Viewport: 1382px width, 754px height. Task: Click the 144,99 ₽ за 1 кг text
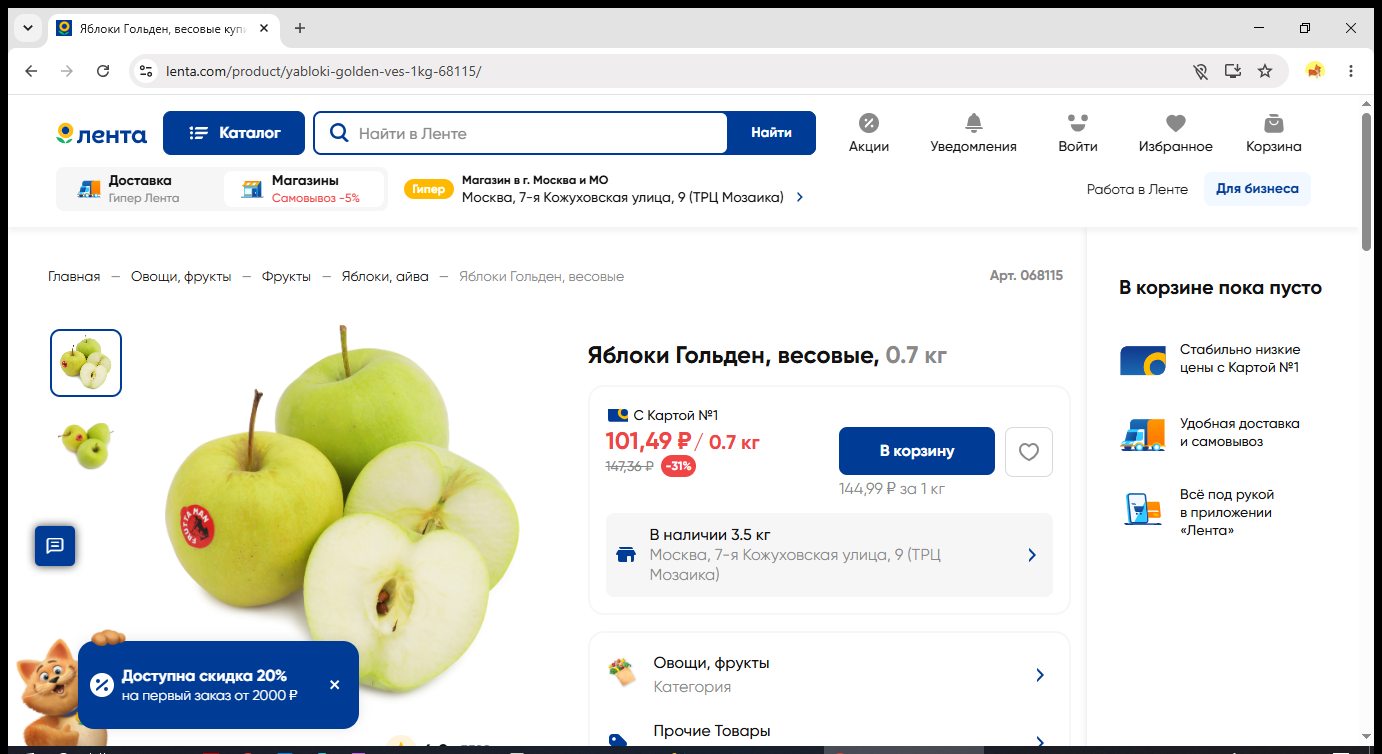click(892, 489)
